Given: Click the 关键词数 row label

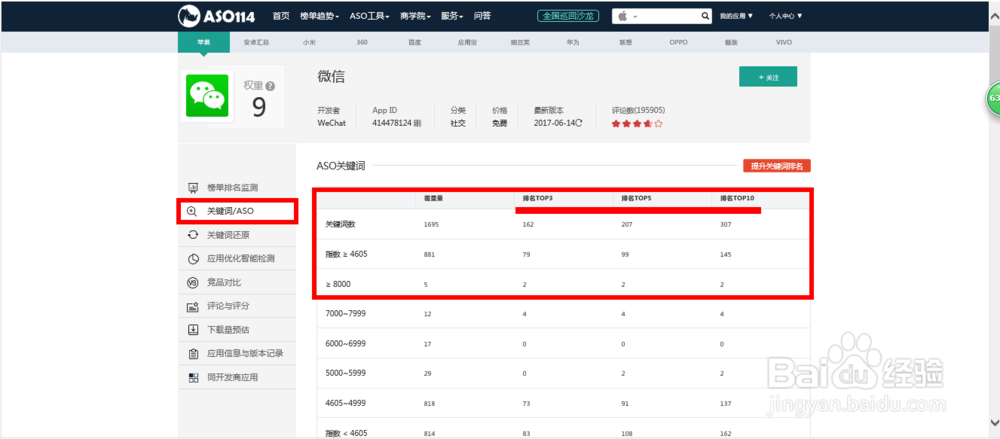Looking at the screenshot, I should (x=342, y=225).
